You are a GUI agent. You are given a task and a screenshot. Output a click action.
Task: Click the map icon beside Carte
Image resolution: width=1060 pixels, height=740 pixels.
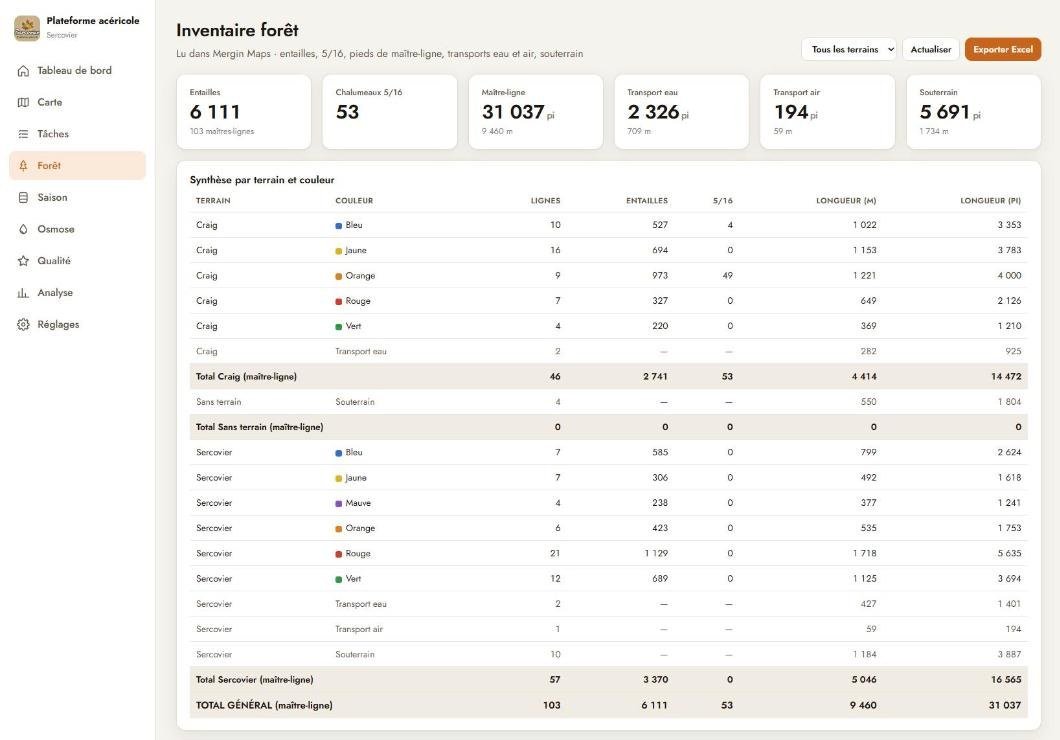click(x=23, y=103)
